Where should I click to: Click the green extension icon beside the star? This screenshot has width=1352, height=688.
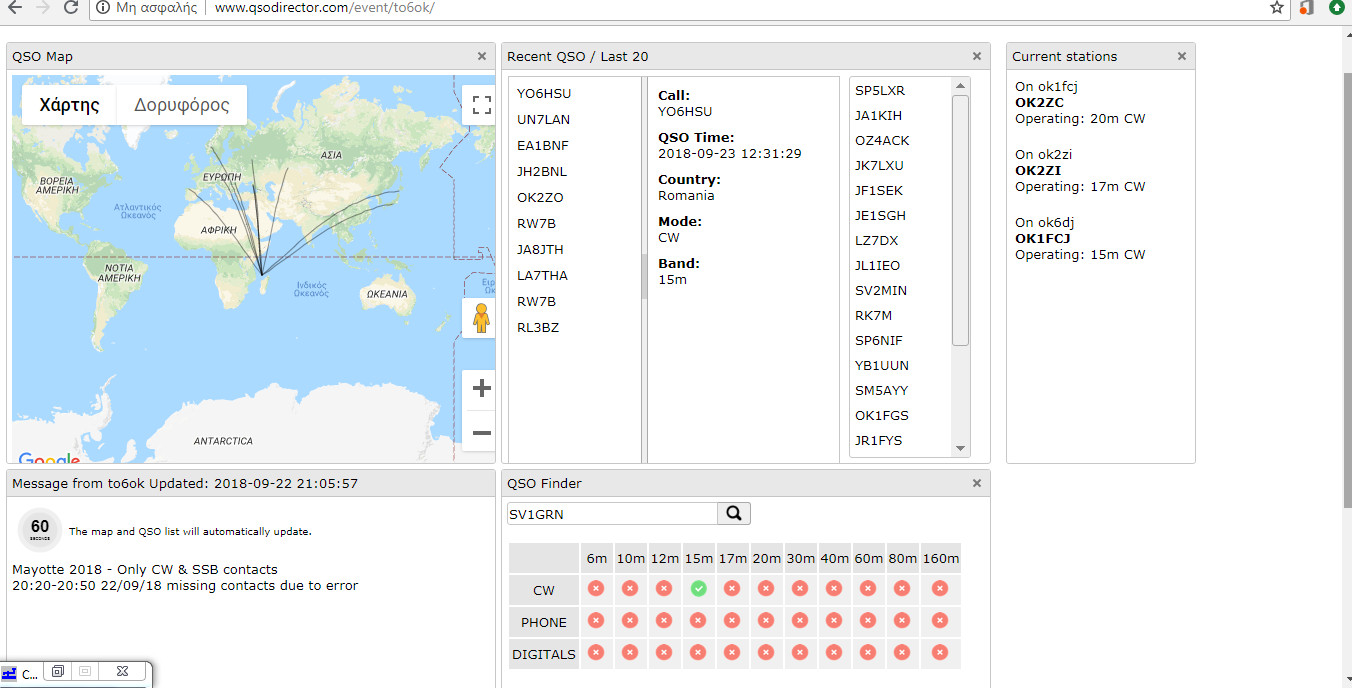click(1337, 9)
